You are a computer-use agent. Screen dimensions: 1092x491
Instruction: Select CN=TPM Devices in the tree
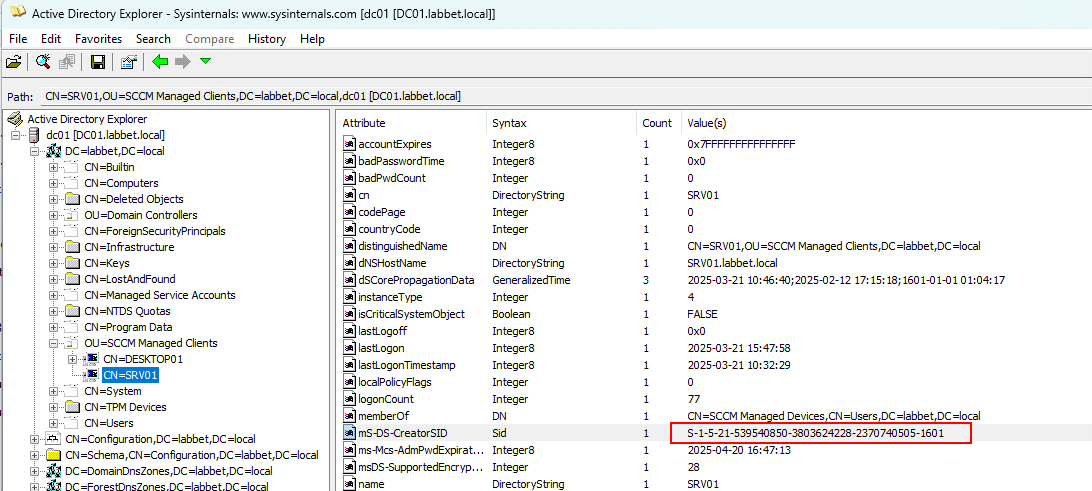[x=125, y=407]
